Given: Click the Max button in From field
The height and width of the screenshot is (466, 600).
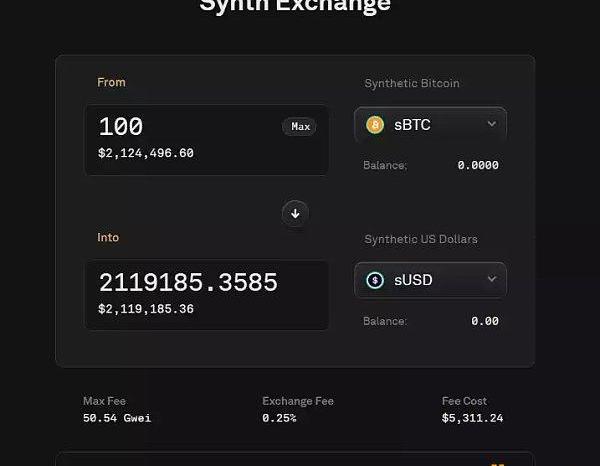Looking at the screenshot, I should [x=300, y=127].
